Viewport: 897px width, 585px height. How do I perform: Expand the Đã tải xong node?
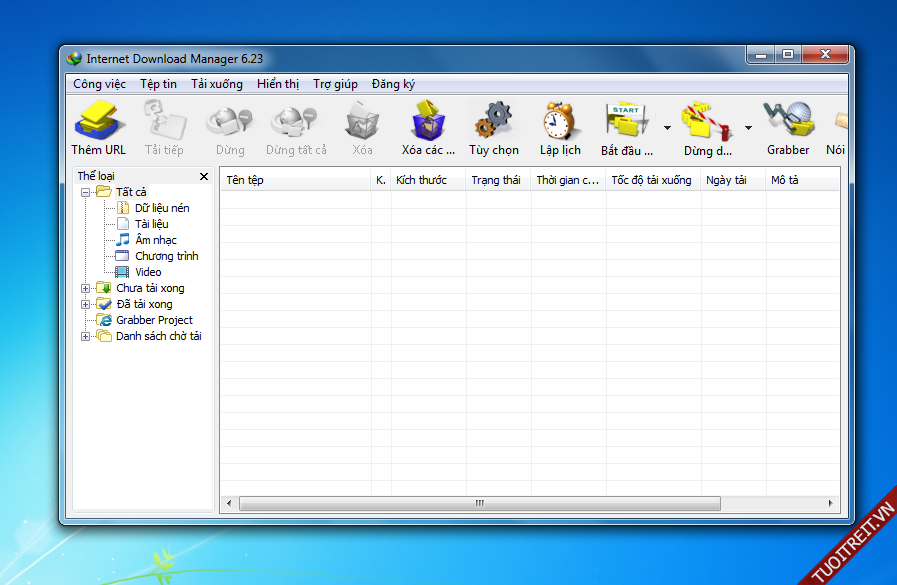point(86,304)
